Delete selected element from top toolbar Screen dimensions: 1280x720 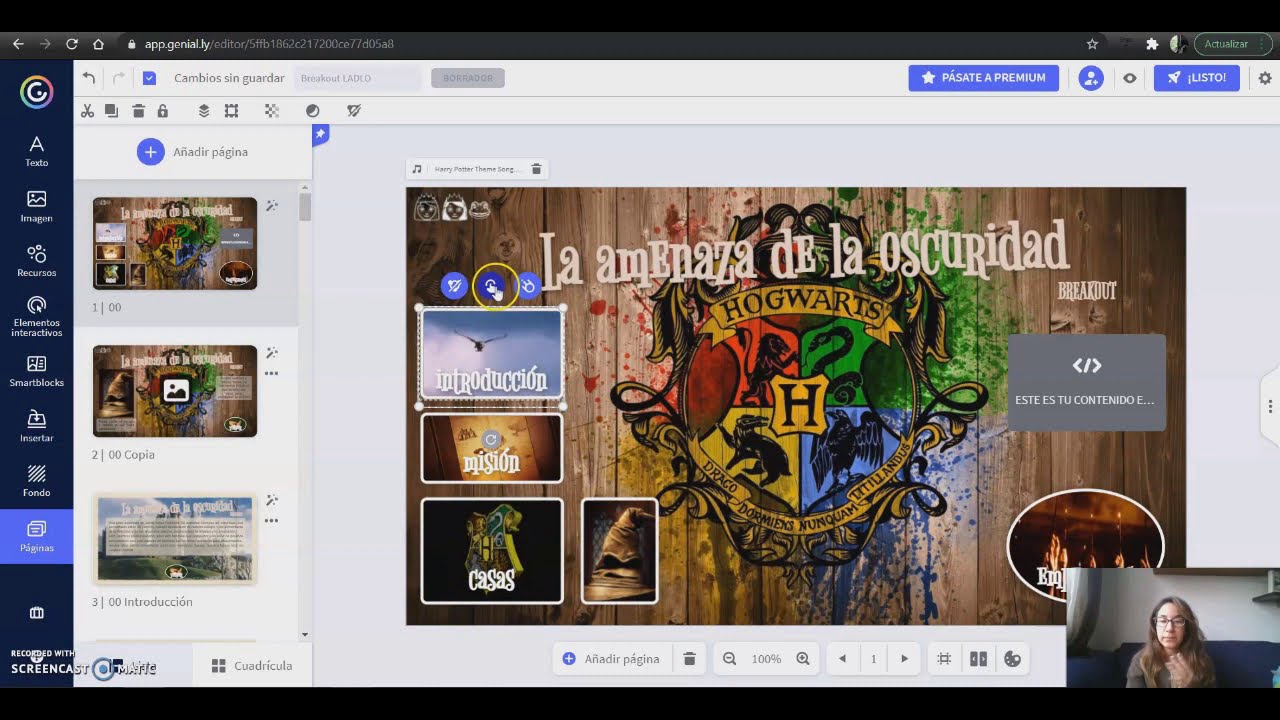pos(138,111)
